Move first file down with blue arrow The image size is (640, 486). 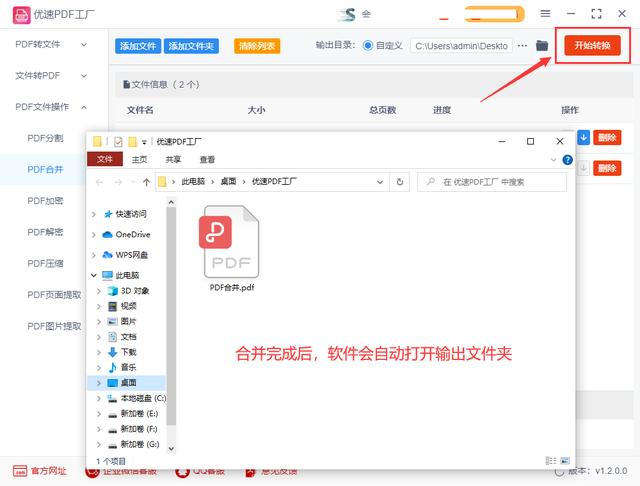pyautogui.click(x=584, y=138)
